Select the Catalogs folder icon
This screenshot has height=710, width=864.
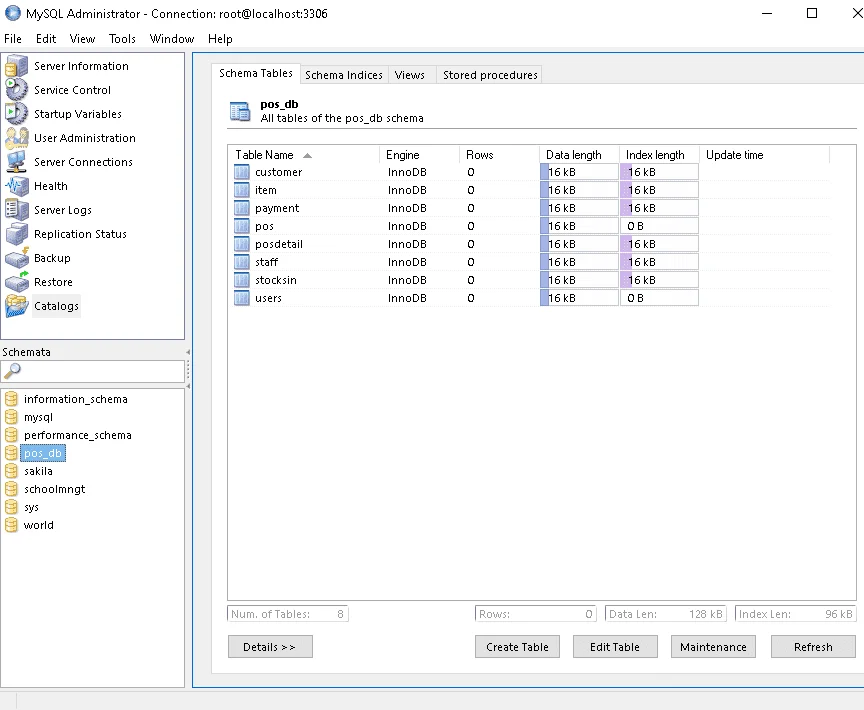click(17, 306)
